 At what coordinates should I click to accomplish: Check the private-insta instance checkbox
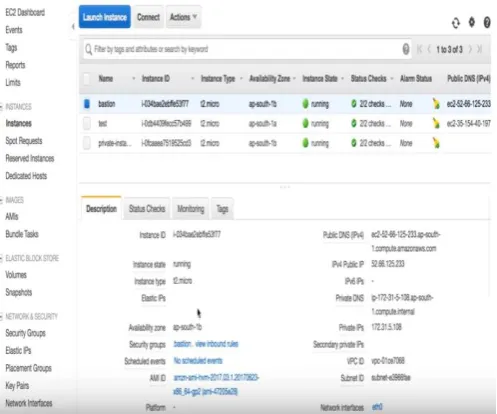(87, 143)
